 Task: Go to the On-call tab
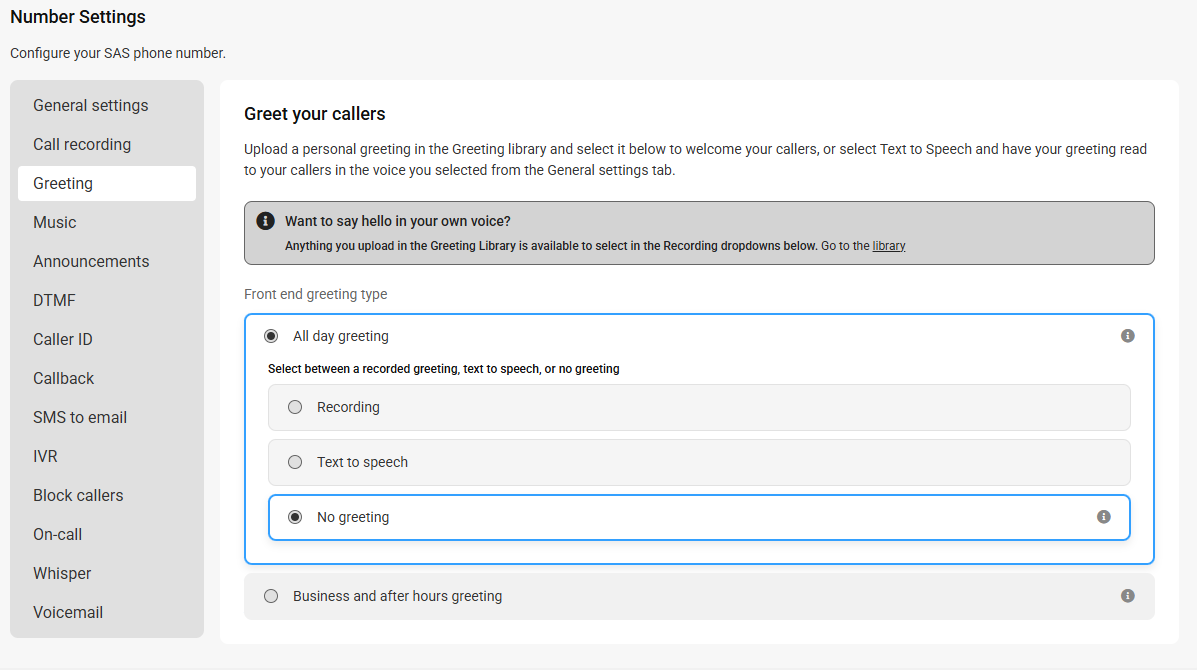[107, 534]
